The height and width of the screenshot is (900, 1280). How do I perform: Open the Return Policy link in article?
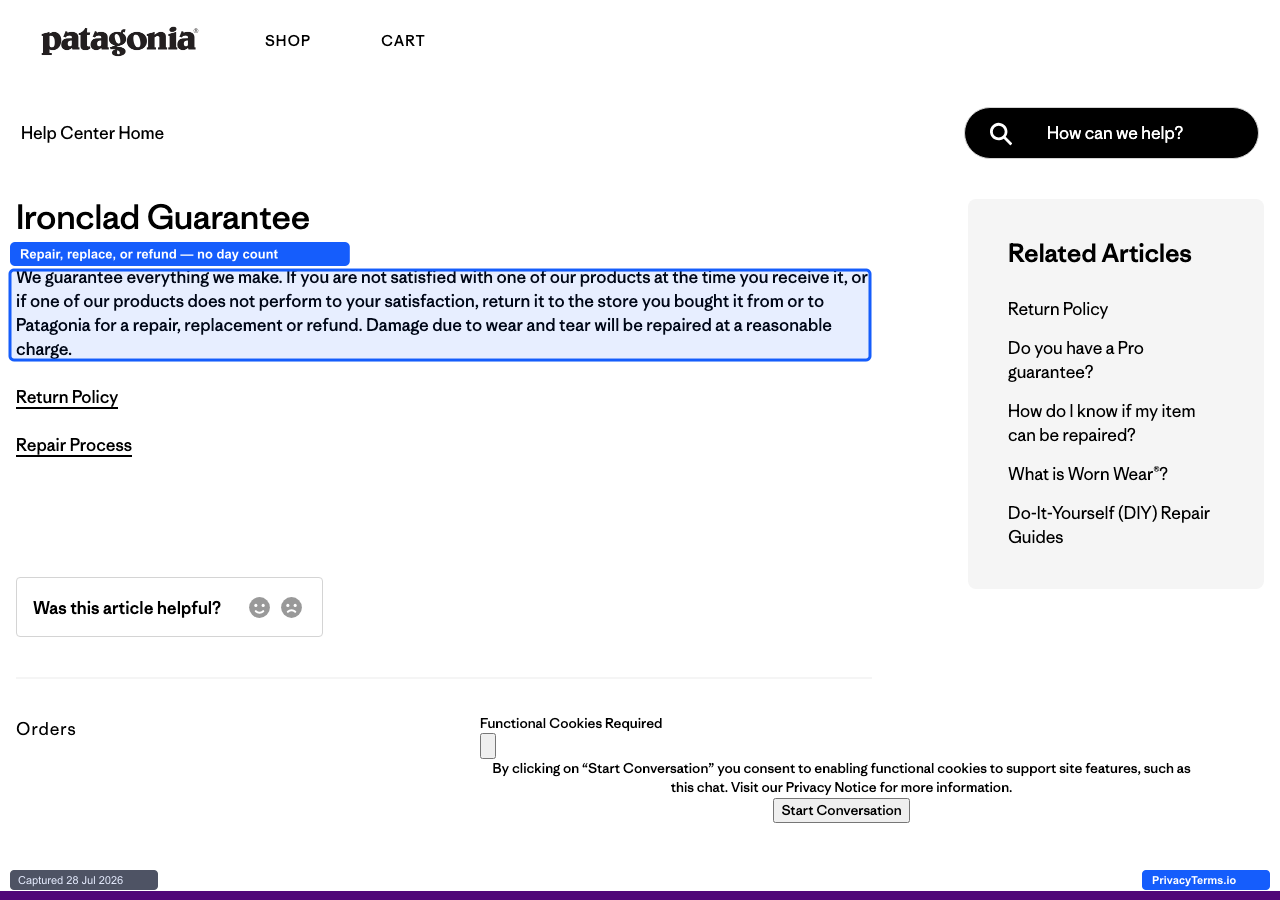pos(67,397)
